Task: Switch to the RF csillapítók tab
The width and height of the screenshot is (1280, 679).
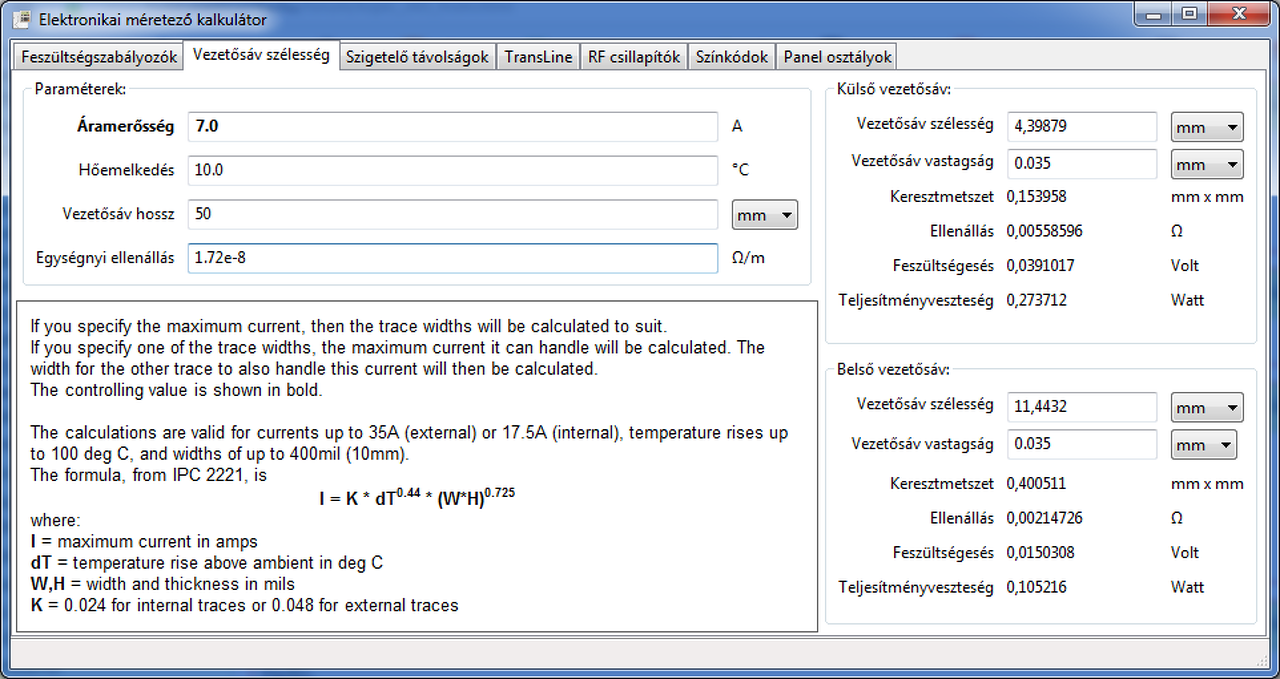Action: point(634,57)
